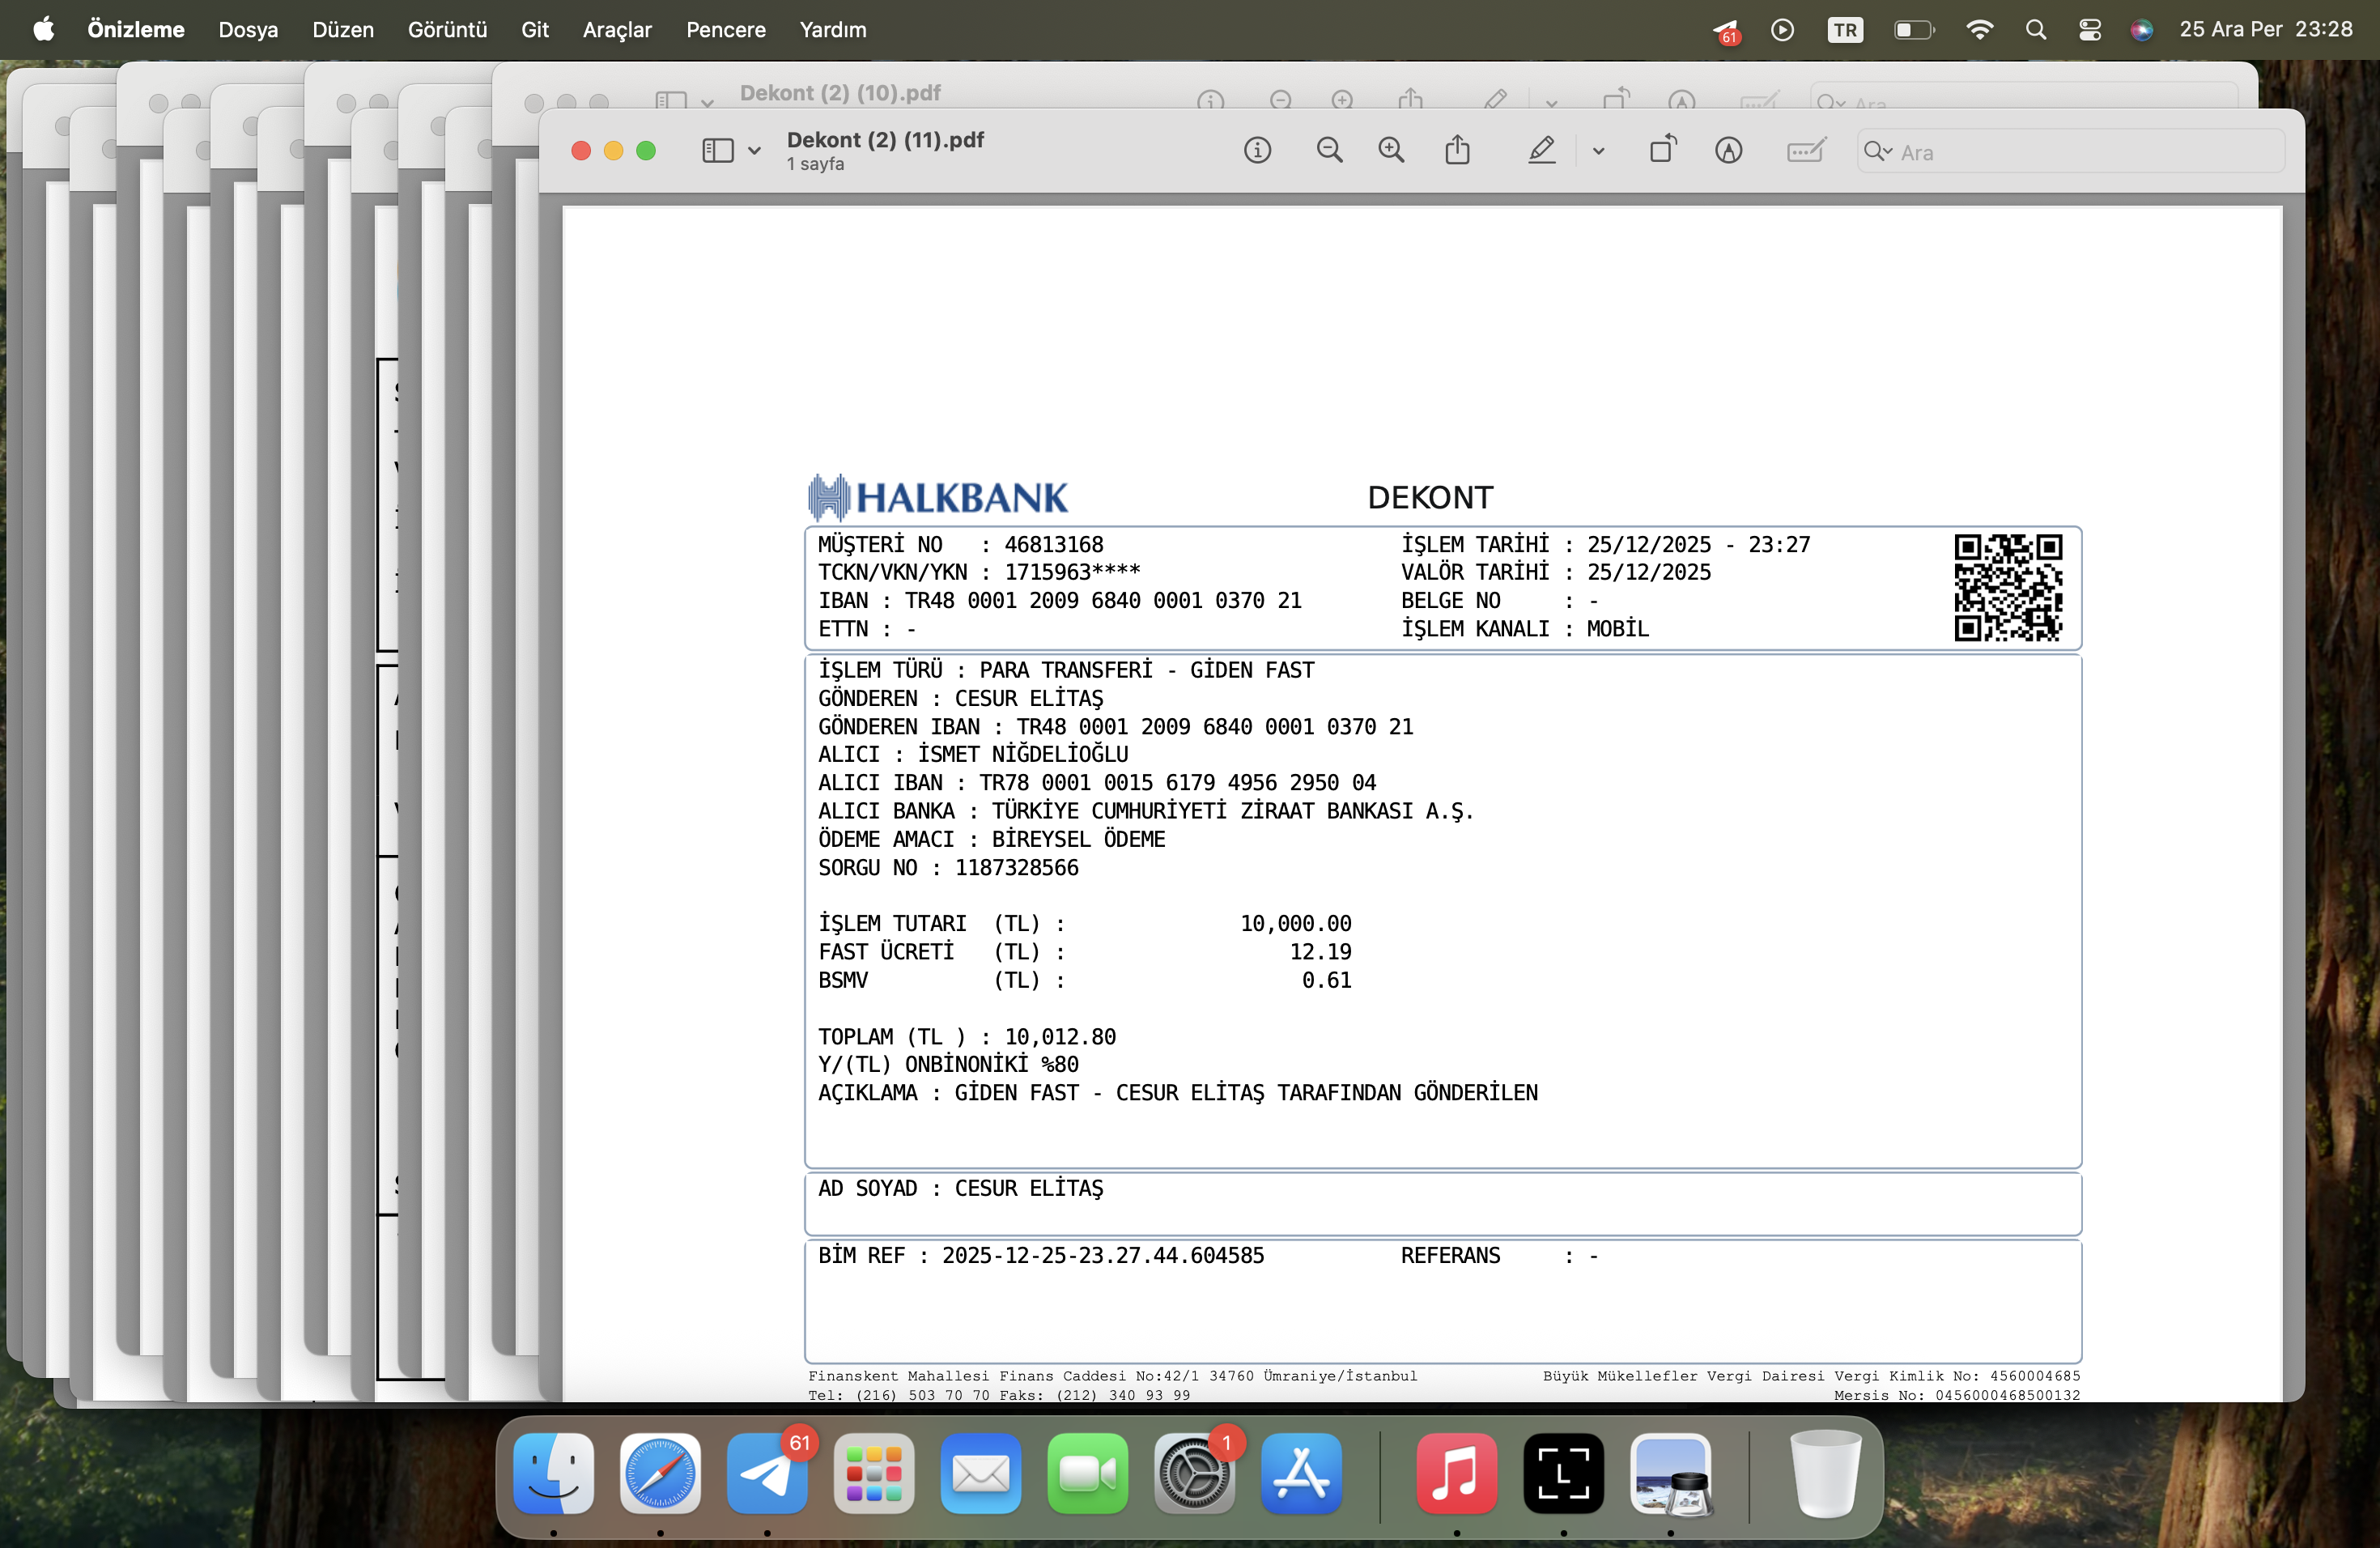2380x1548 pixels.
Task: Open Telegram from the Dock
Action: (x=767, y=1473)
